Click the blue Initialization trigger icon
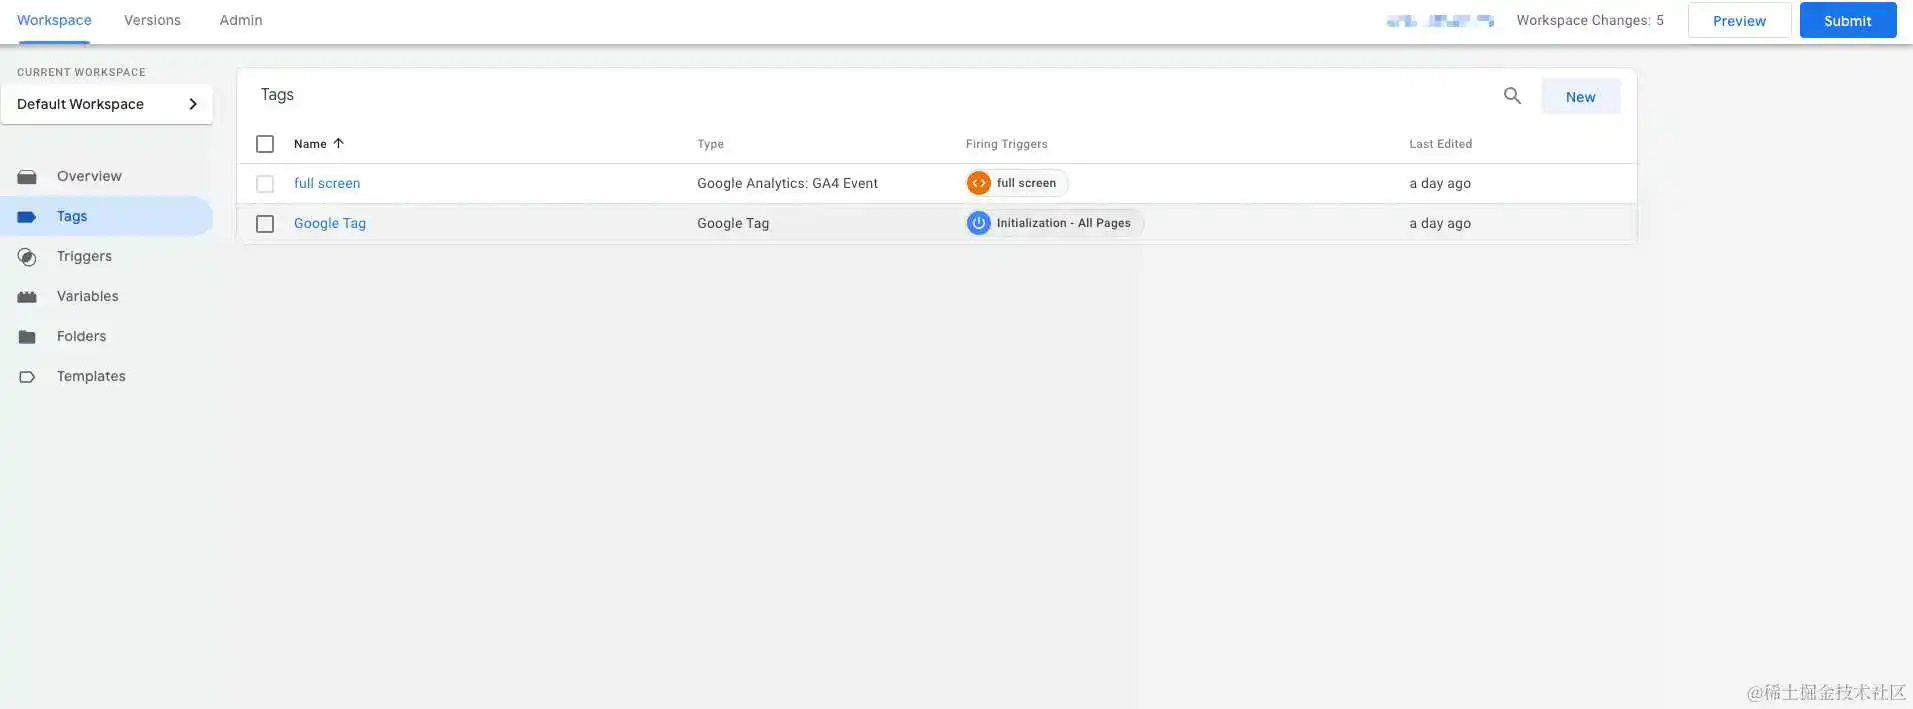The width and height of the screenshot is (1913, 709). tap(979, 223)
